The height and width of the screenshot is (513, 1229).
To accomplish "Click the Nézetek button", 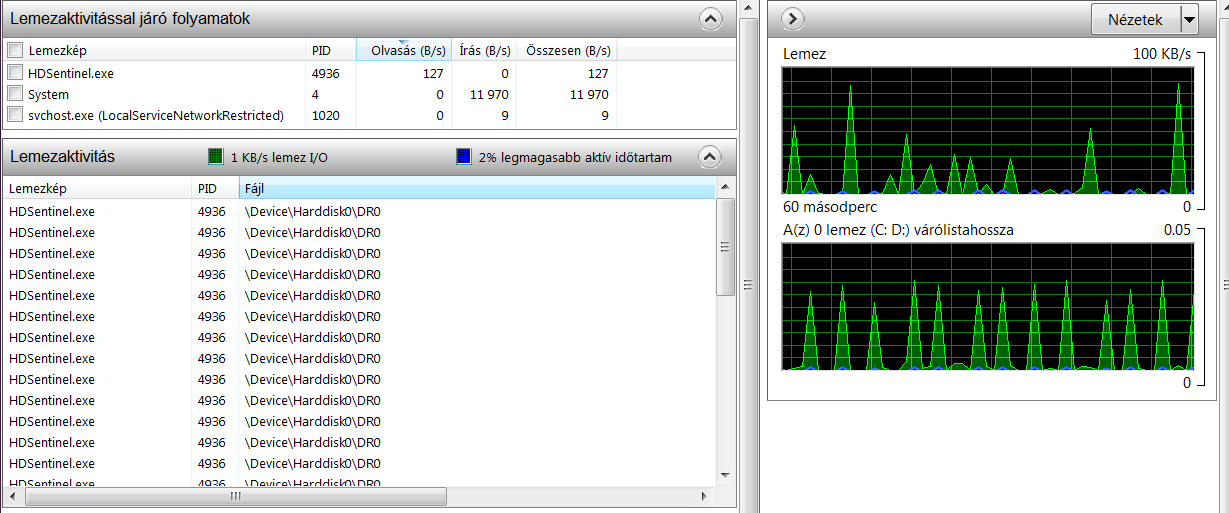I will tap(1135, 20).
